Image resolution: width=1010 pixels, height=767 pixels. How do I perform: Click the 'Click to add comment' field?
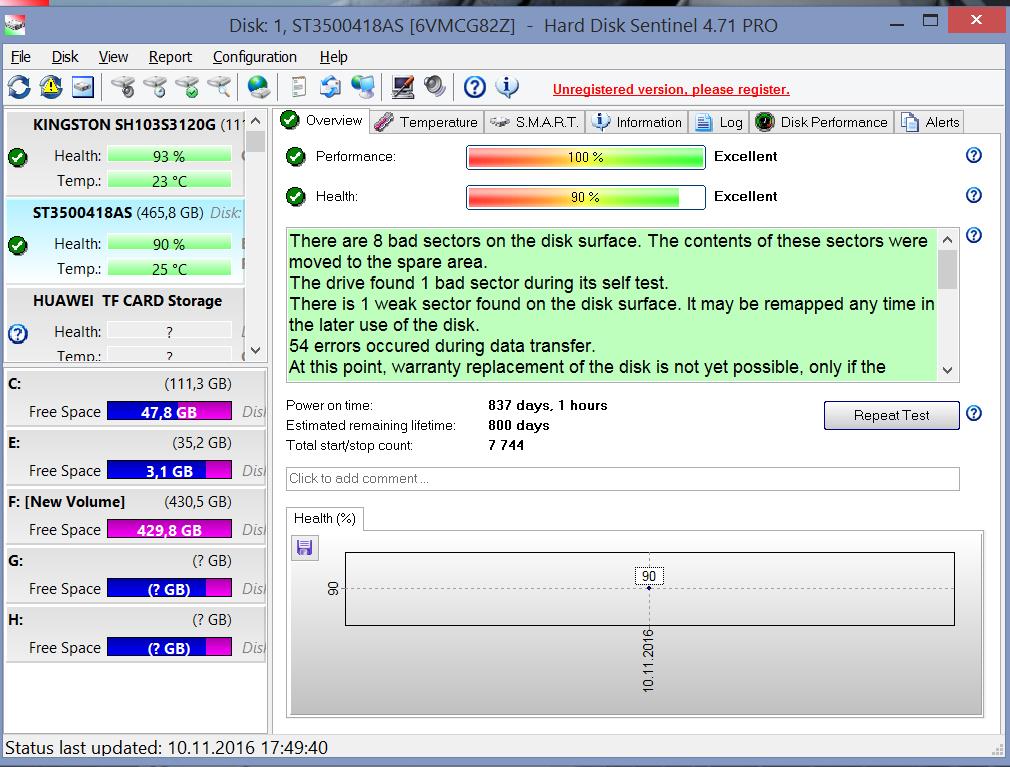(622, 478)
